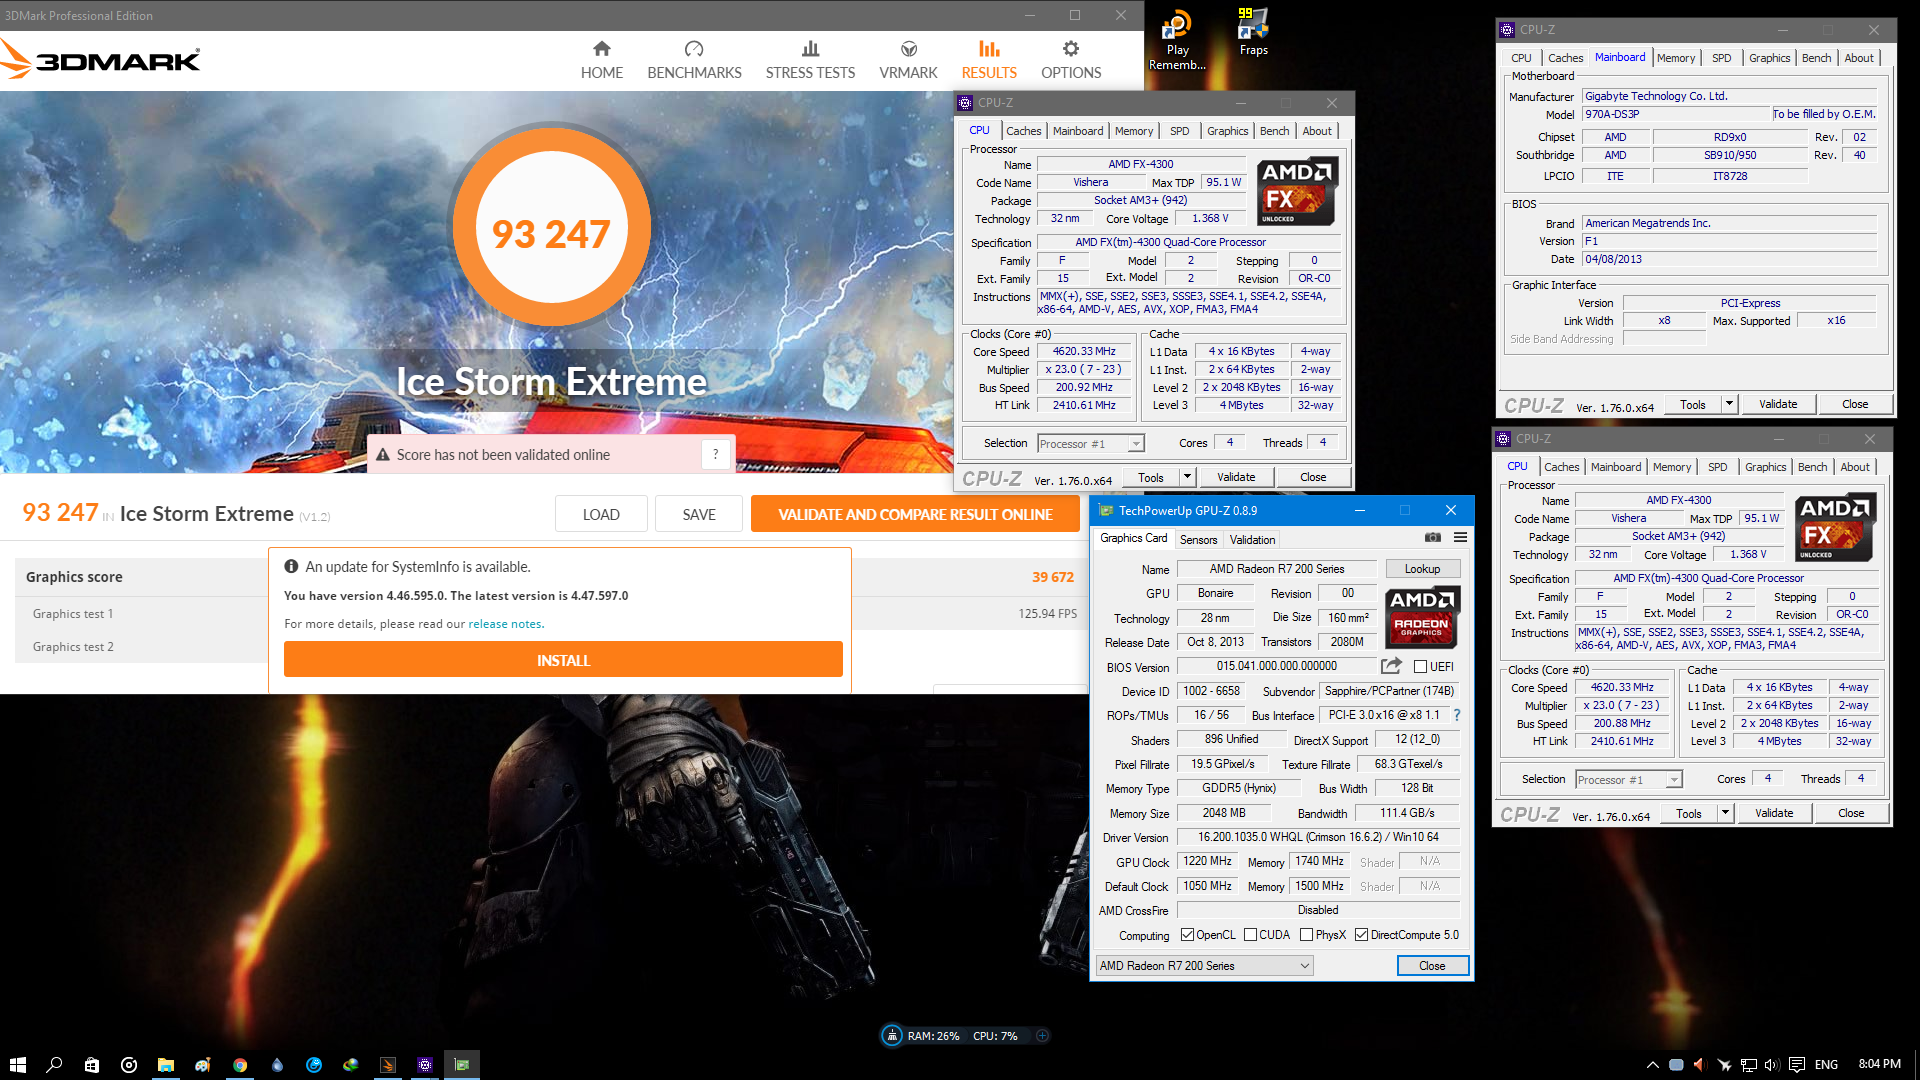1920x1080 pixels.
Task: Open the GPU-Z hamburger menu
Action: 1460,538
